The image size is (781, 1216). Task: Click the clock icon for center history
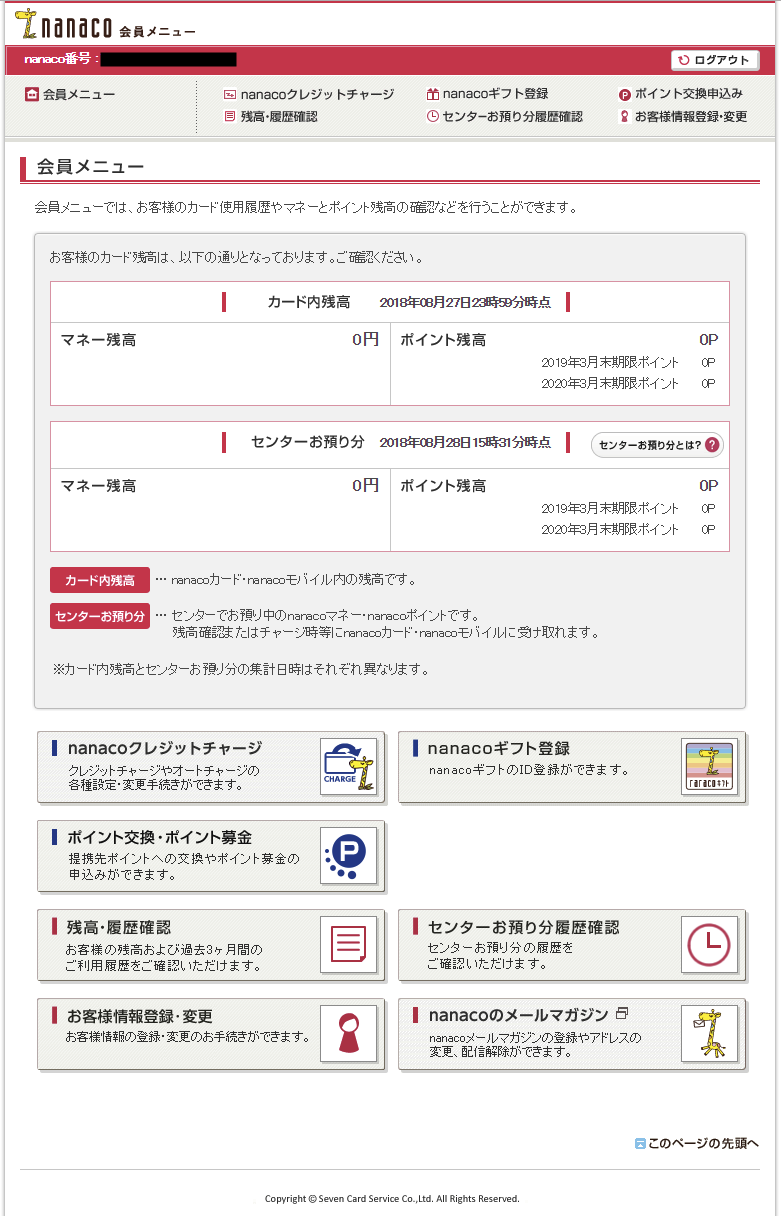pos(709,945)
